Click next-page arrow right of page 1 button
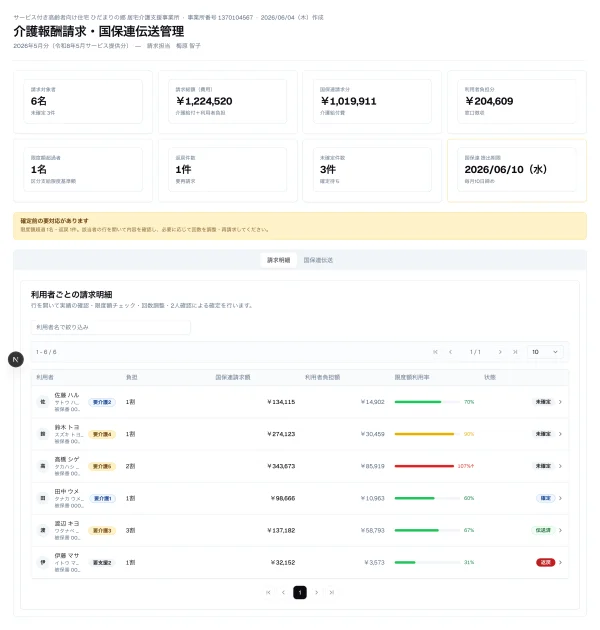600x630 pixels. 316,592
